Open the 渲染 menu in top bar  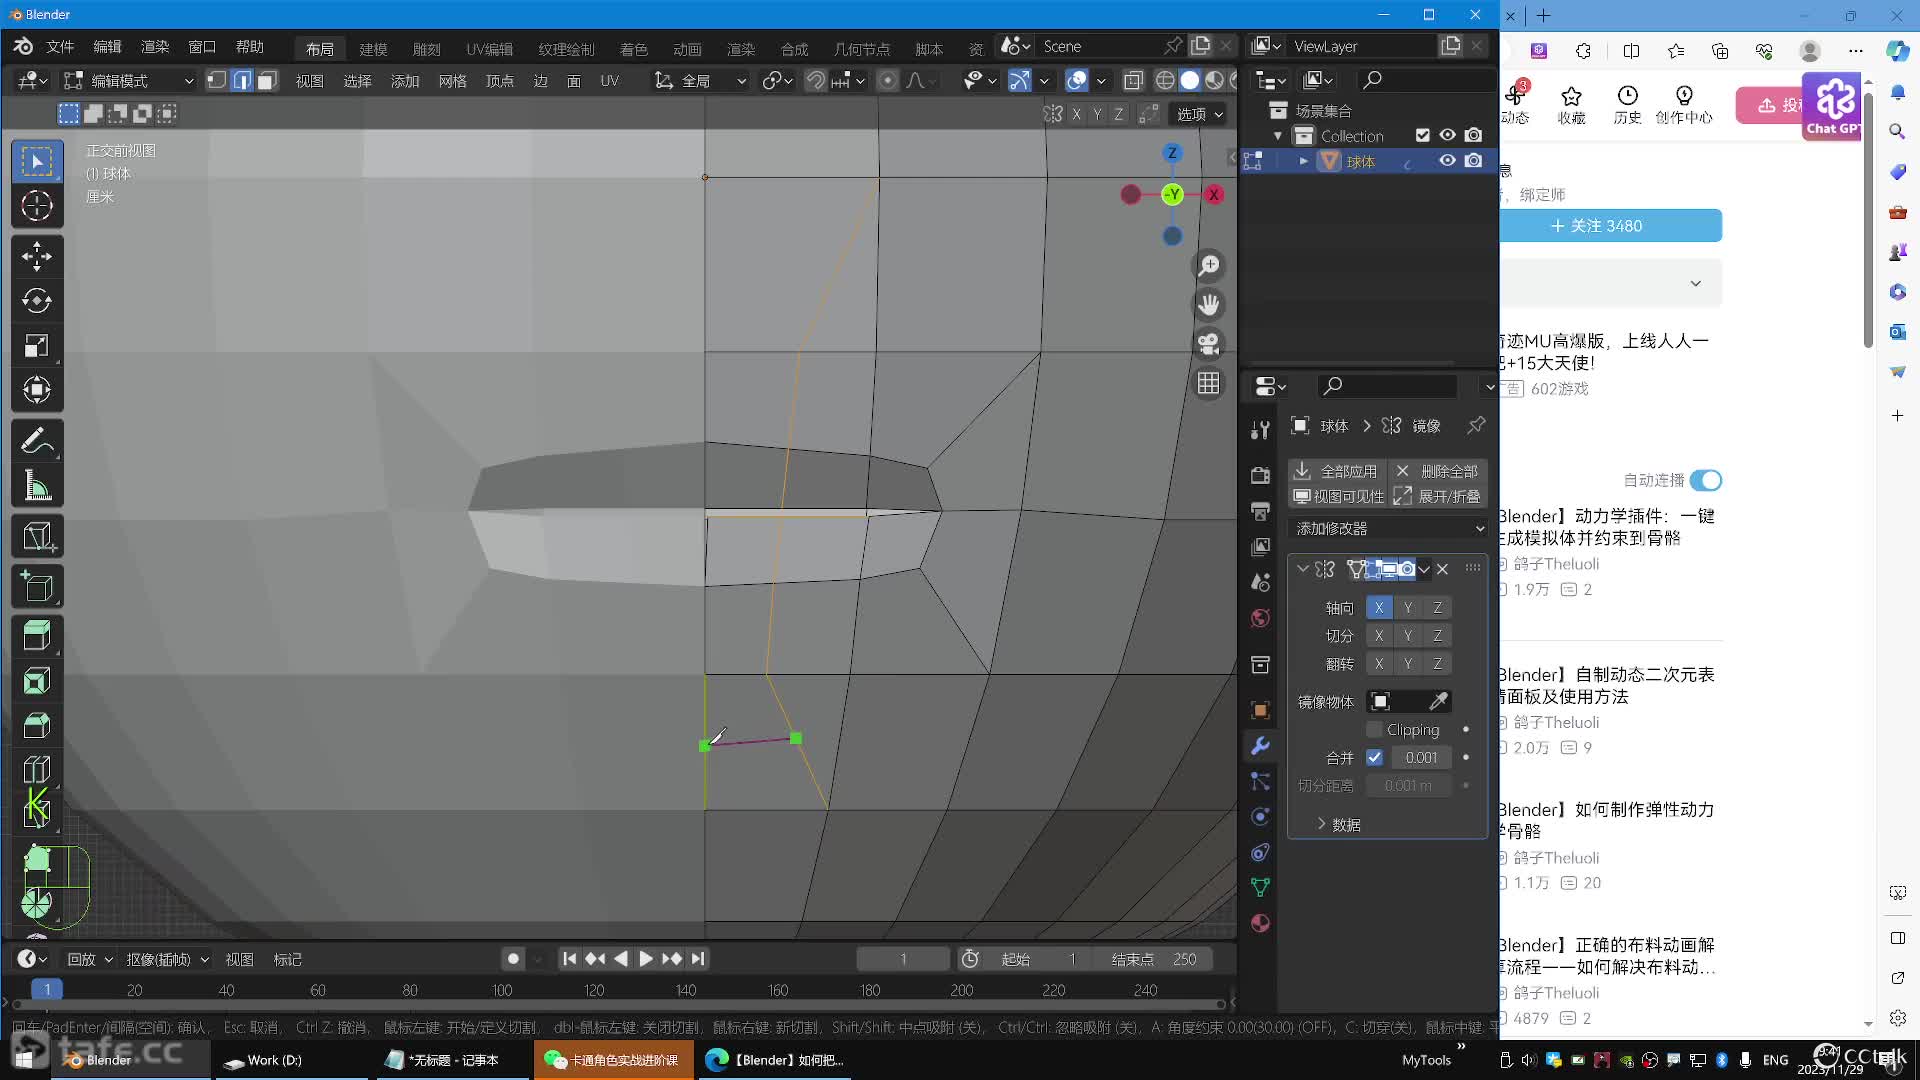point(155,47)
